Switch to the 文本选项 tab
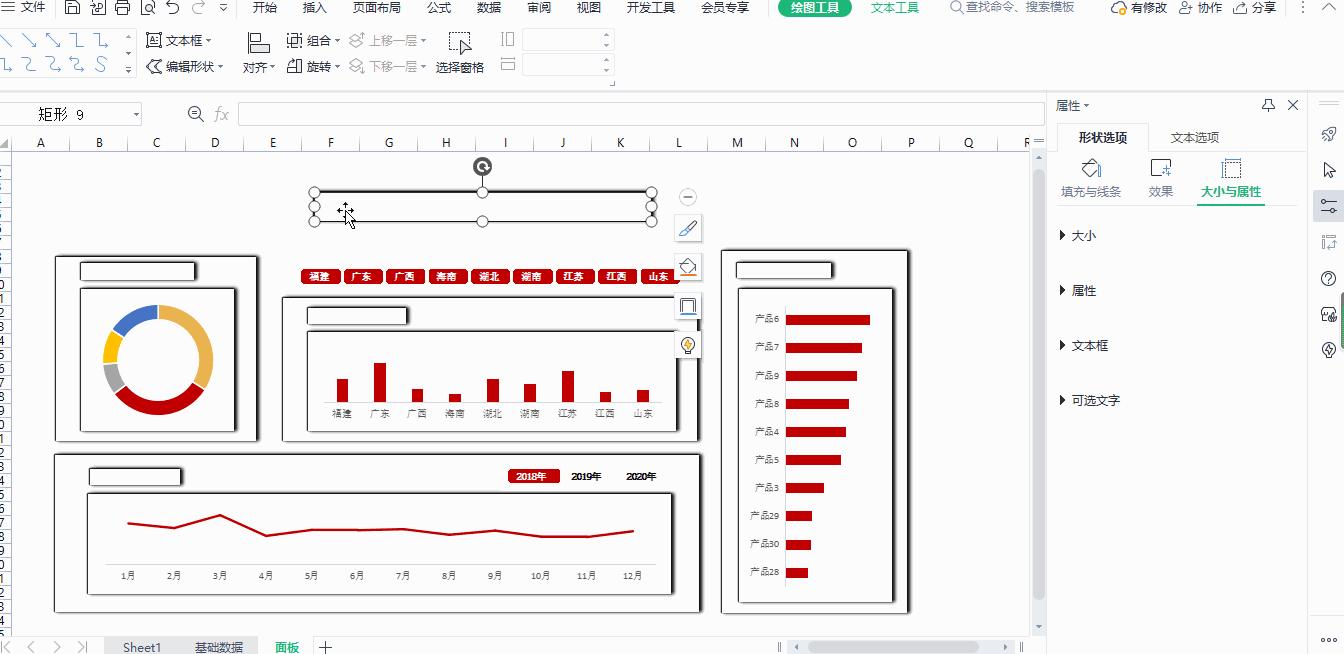This screenshot has width=1344, height=654. 1195,138
